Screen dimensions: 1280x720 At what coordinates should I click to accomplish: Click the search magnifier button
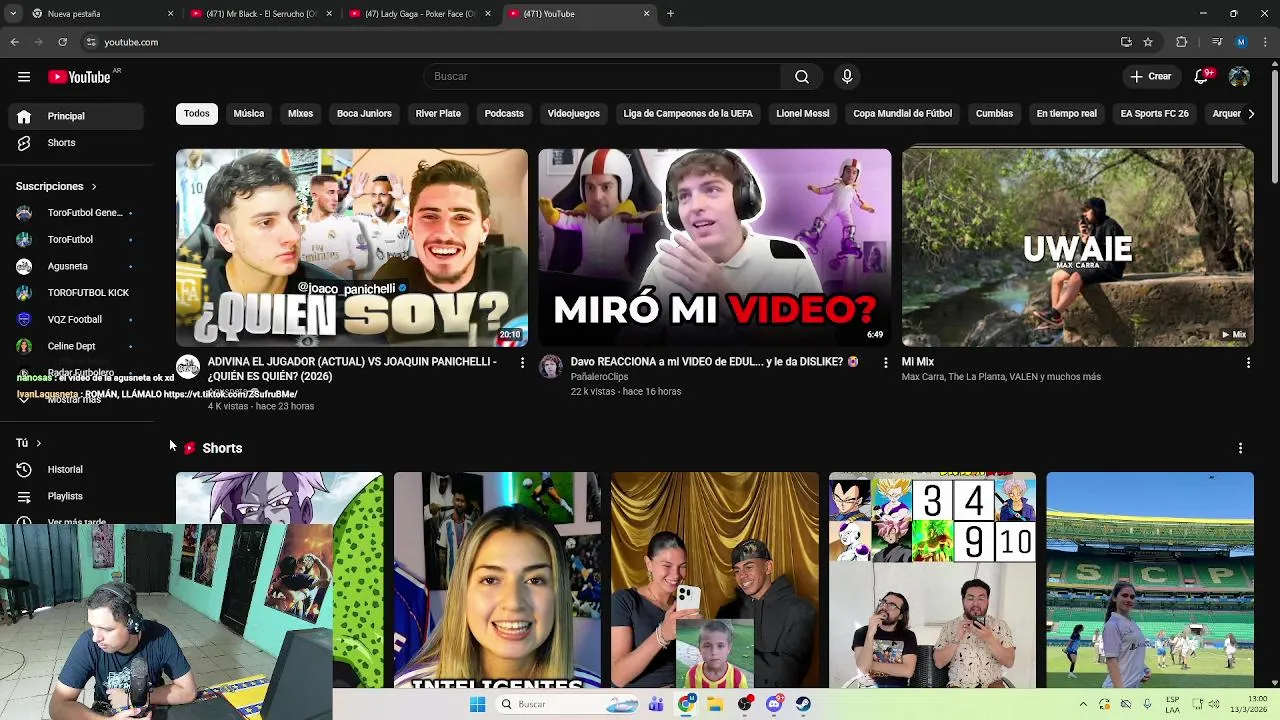click(802, 77)
